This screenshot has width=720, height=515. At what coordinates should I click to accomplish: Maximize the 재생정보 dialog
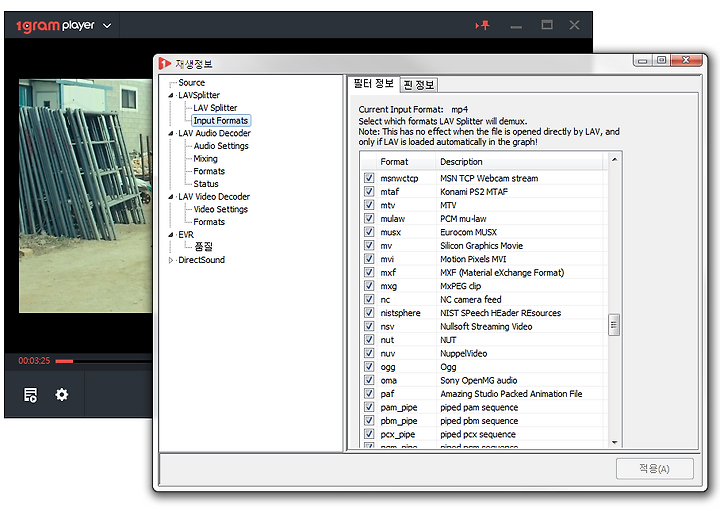(x=661, y=60)
